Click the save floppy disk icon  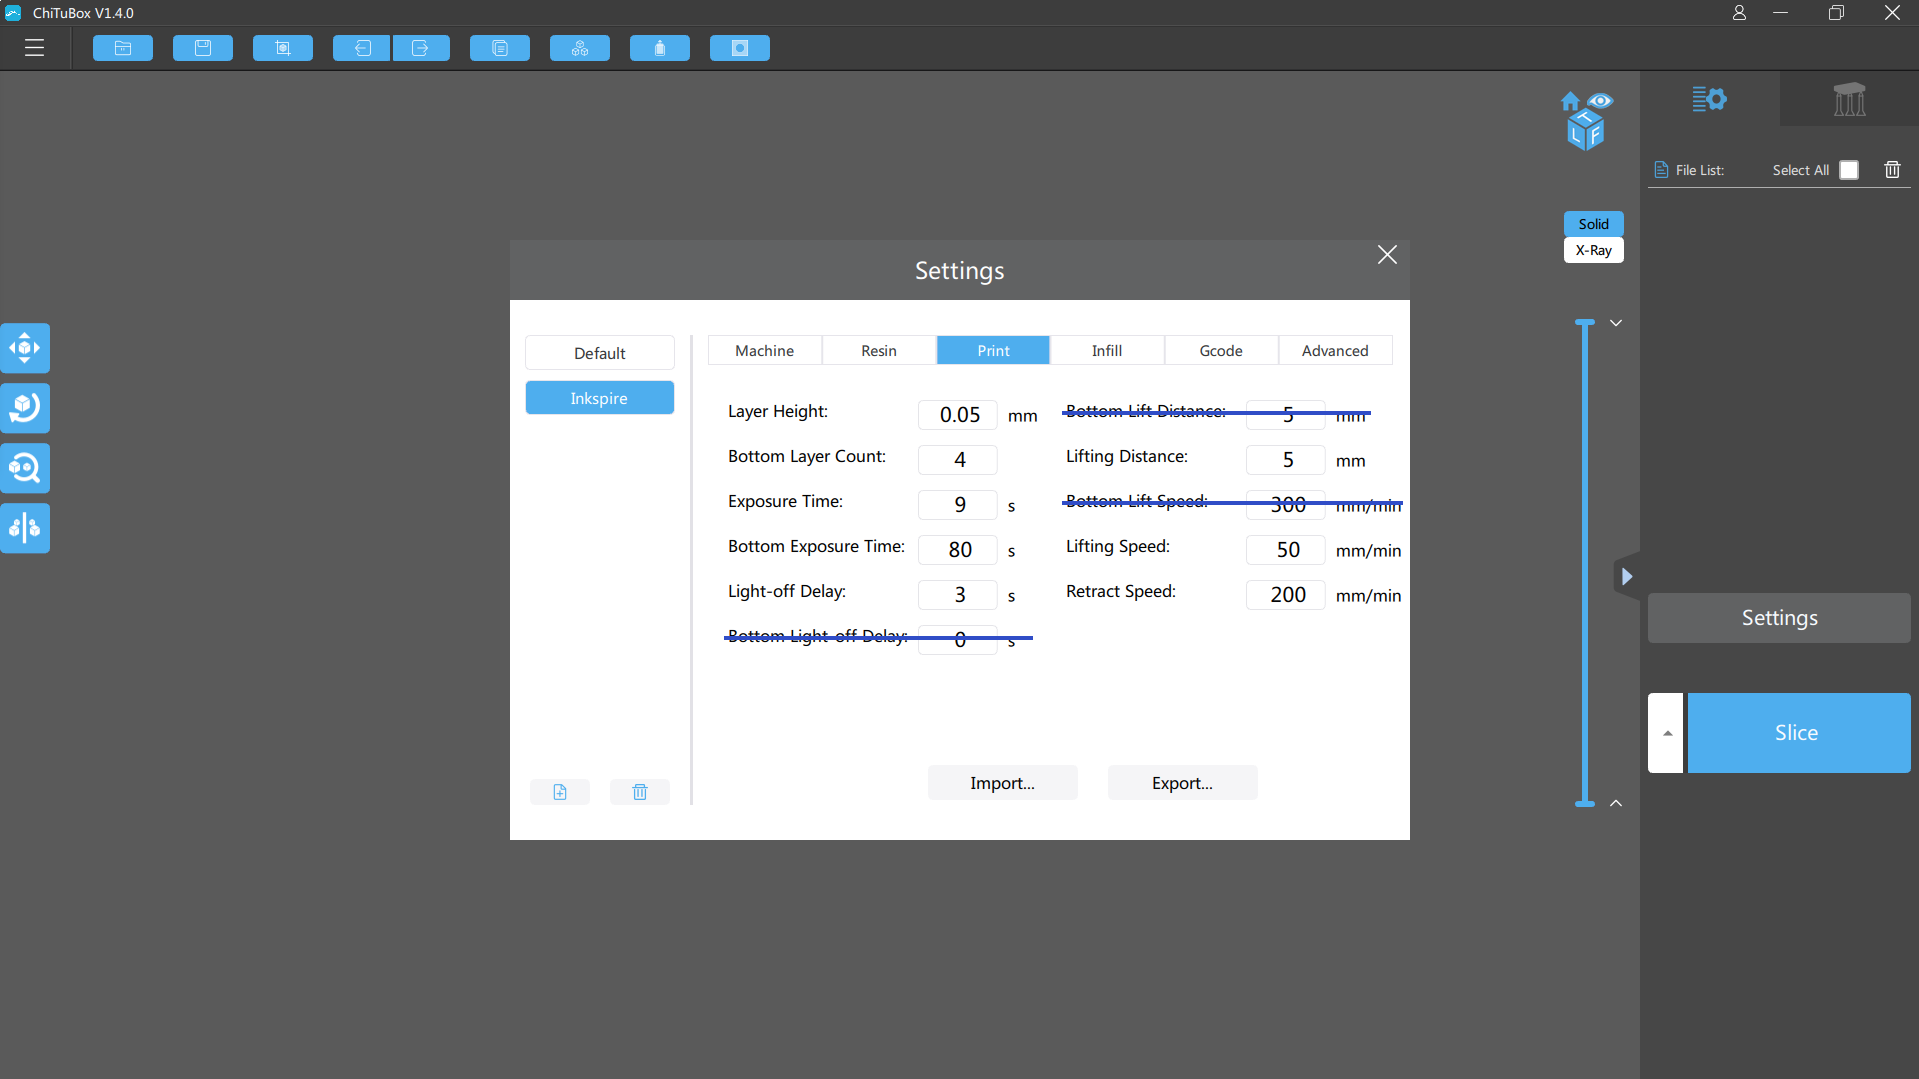[203, 48]
